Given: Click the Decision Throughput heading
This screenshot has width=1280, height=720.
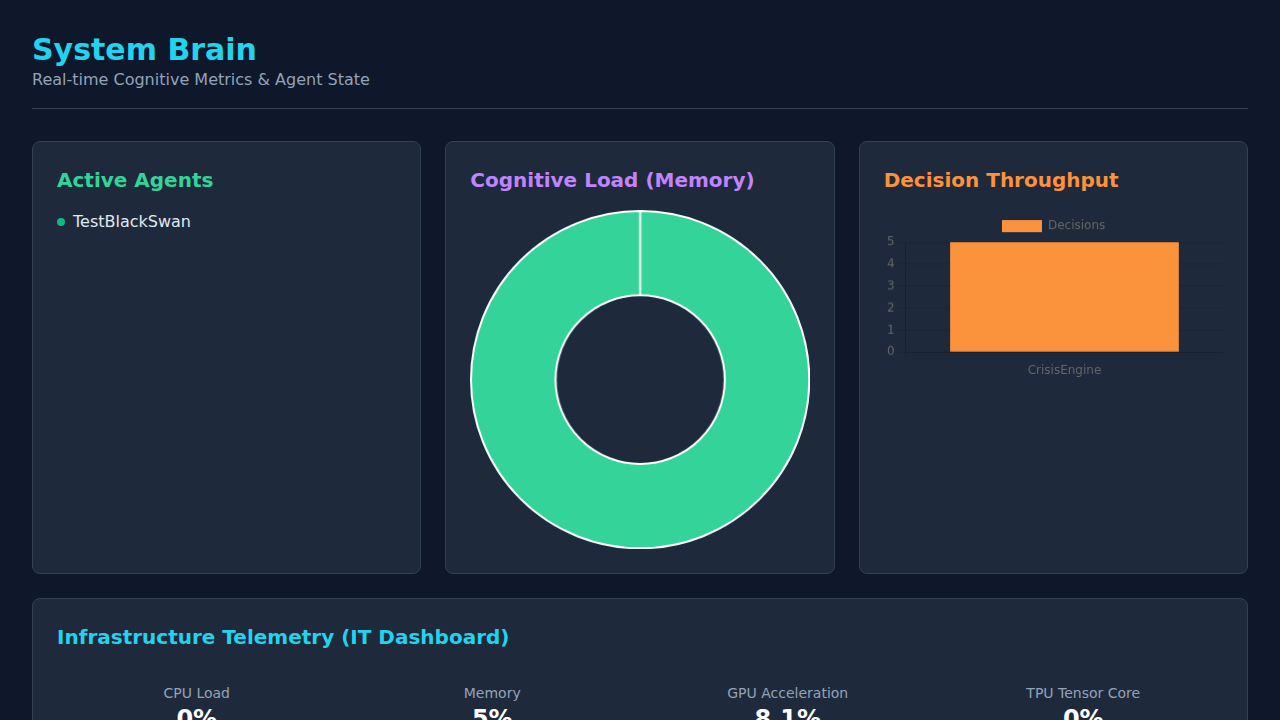Looking at the screenshot, I should click(x=1001, y=181).
